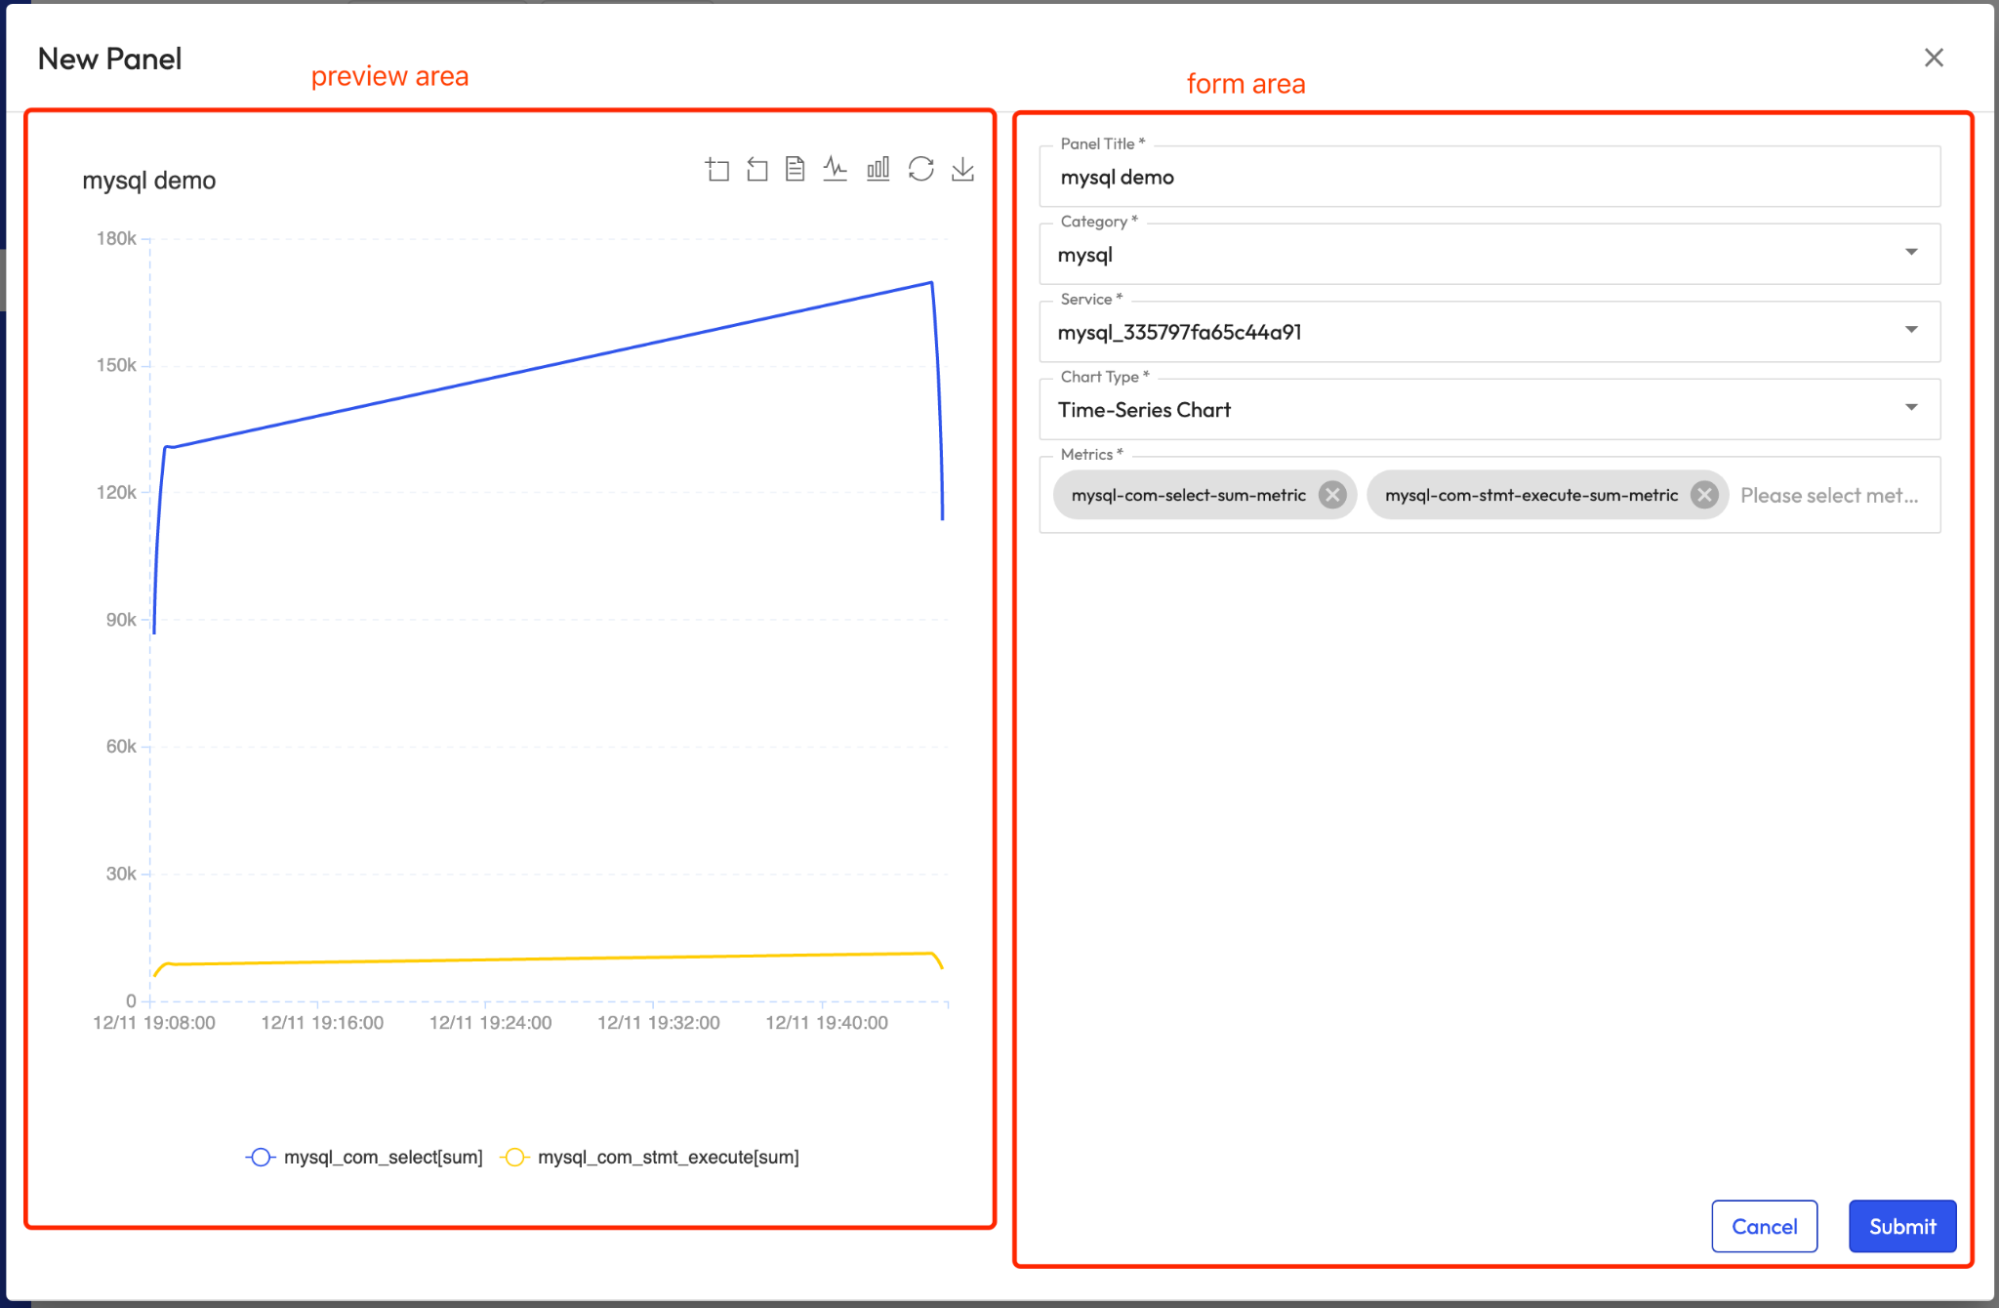Remove the mysql-com-select-sum-metric chip

tap(1332, 495)
